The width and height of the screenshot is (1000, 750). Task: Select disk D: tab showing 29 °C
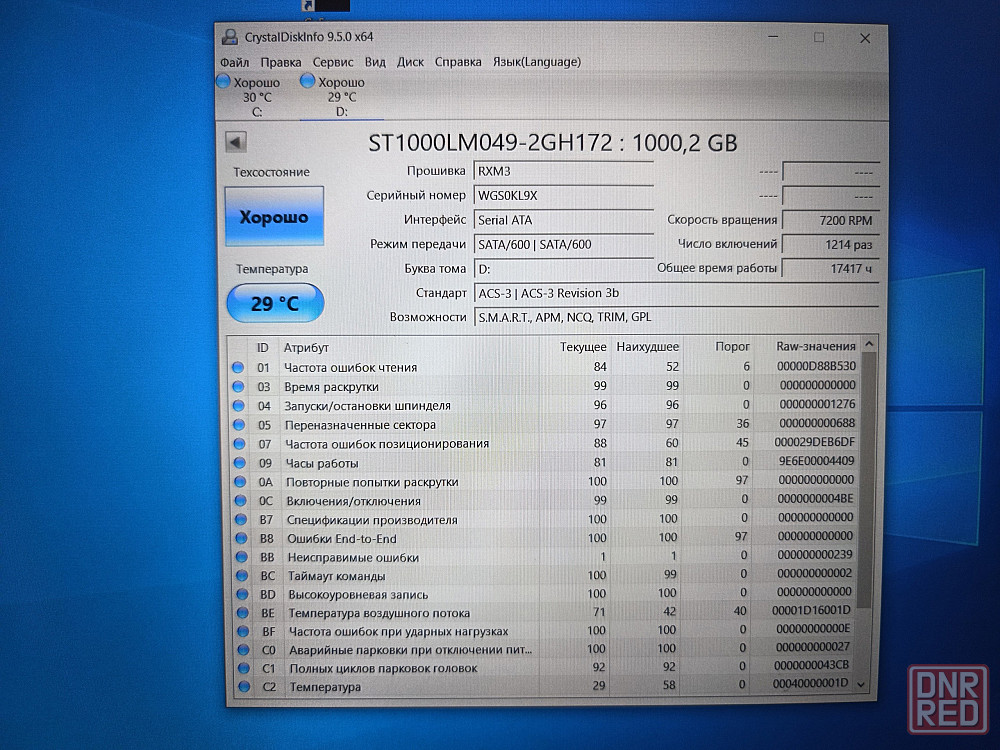click(341, 97)
